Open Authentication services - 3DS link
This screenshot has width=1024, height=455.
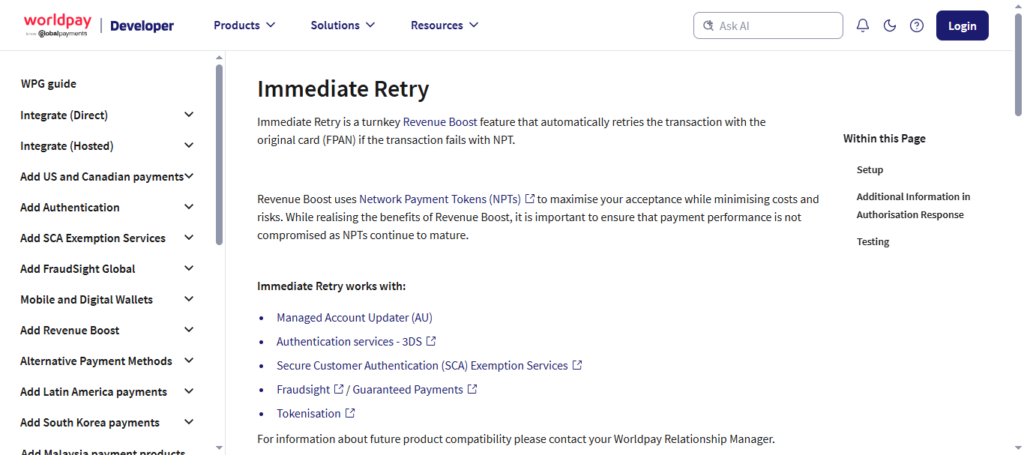click(x=349, y=341)
